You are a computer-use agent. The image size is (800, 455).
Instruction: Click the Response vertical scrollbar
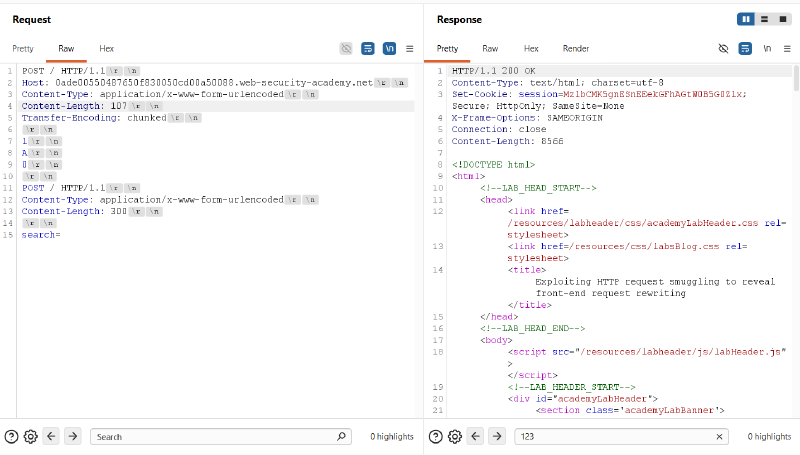pyautogui.click(x=796, y=78)
